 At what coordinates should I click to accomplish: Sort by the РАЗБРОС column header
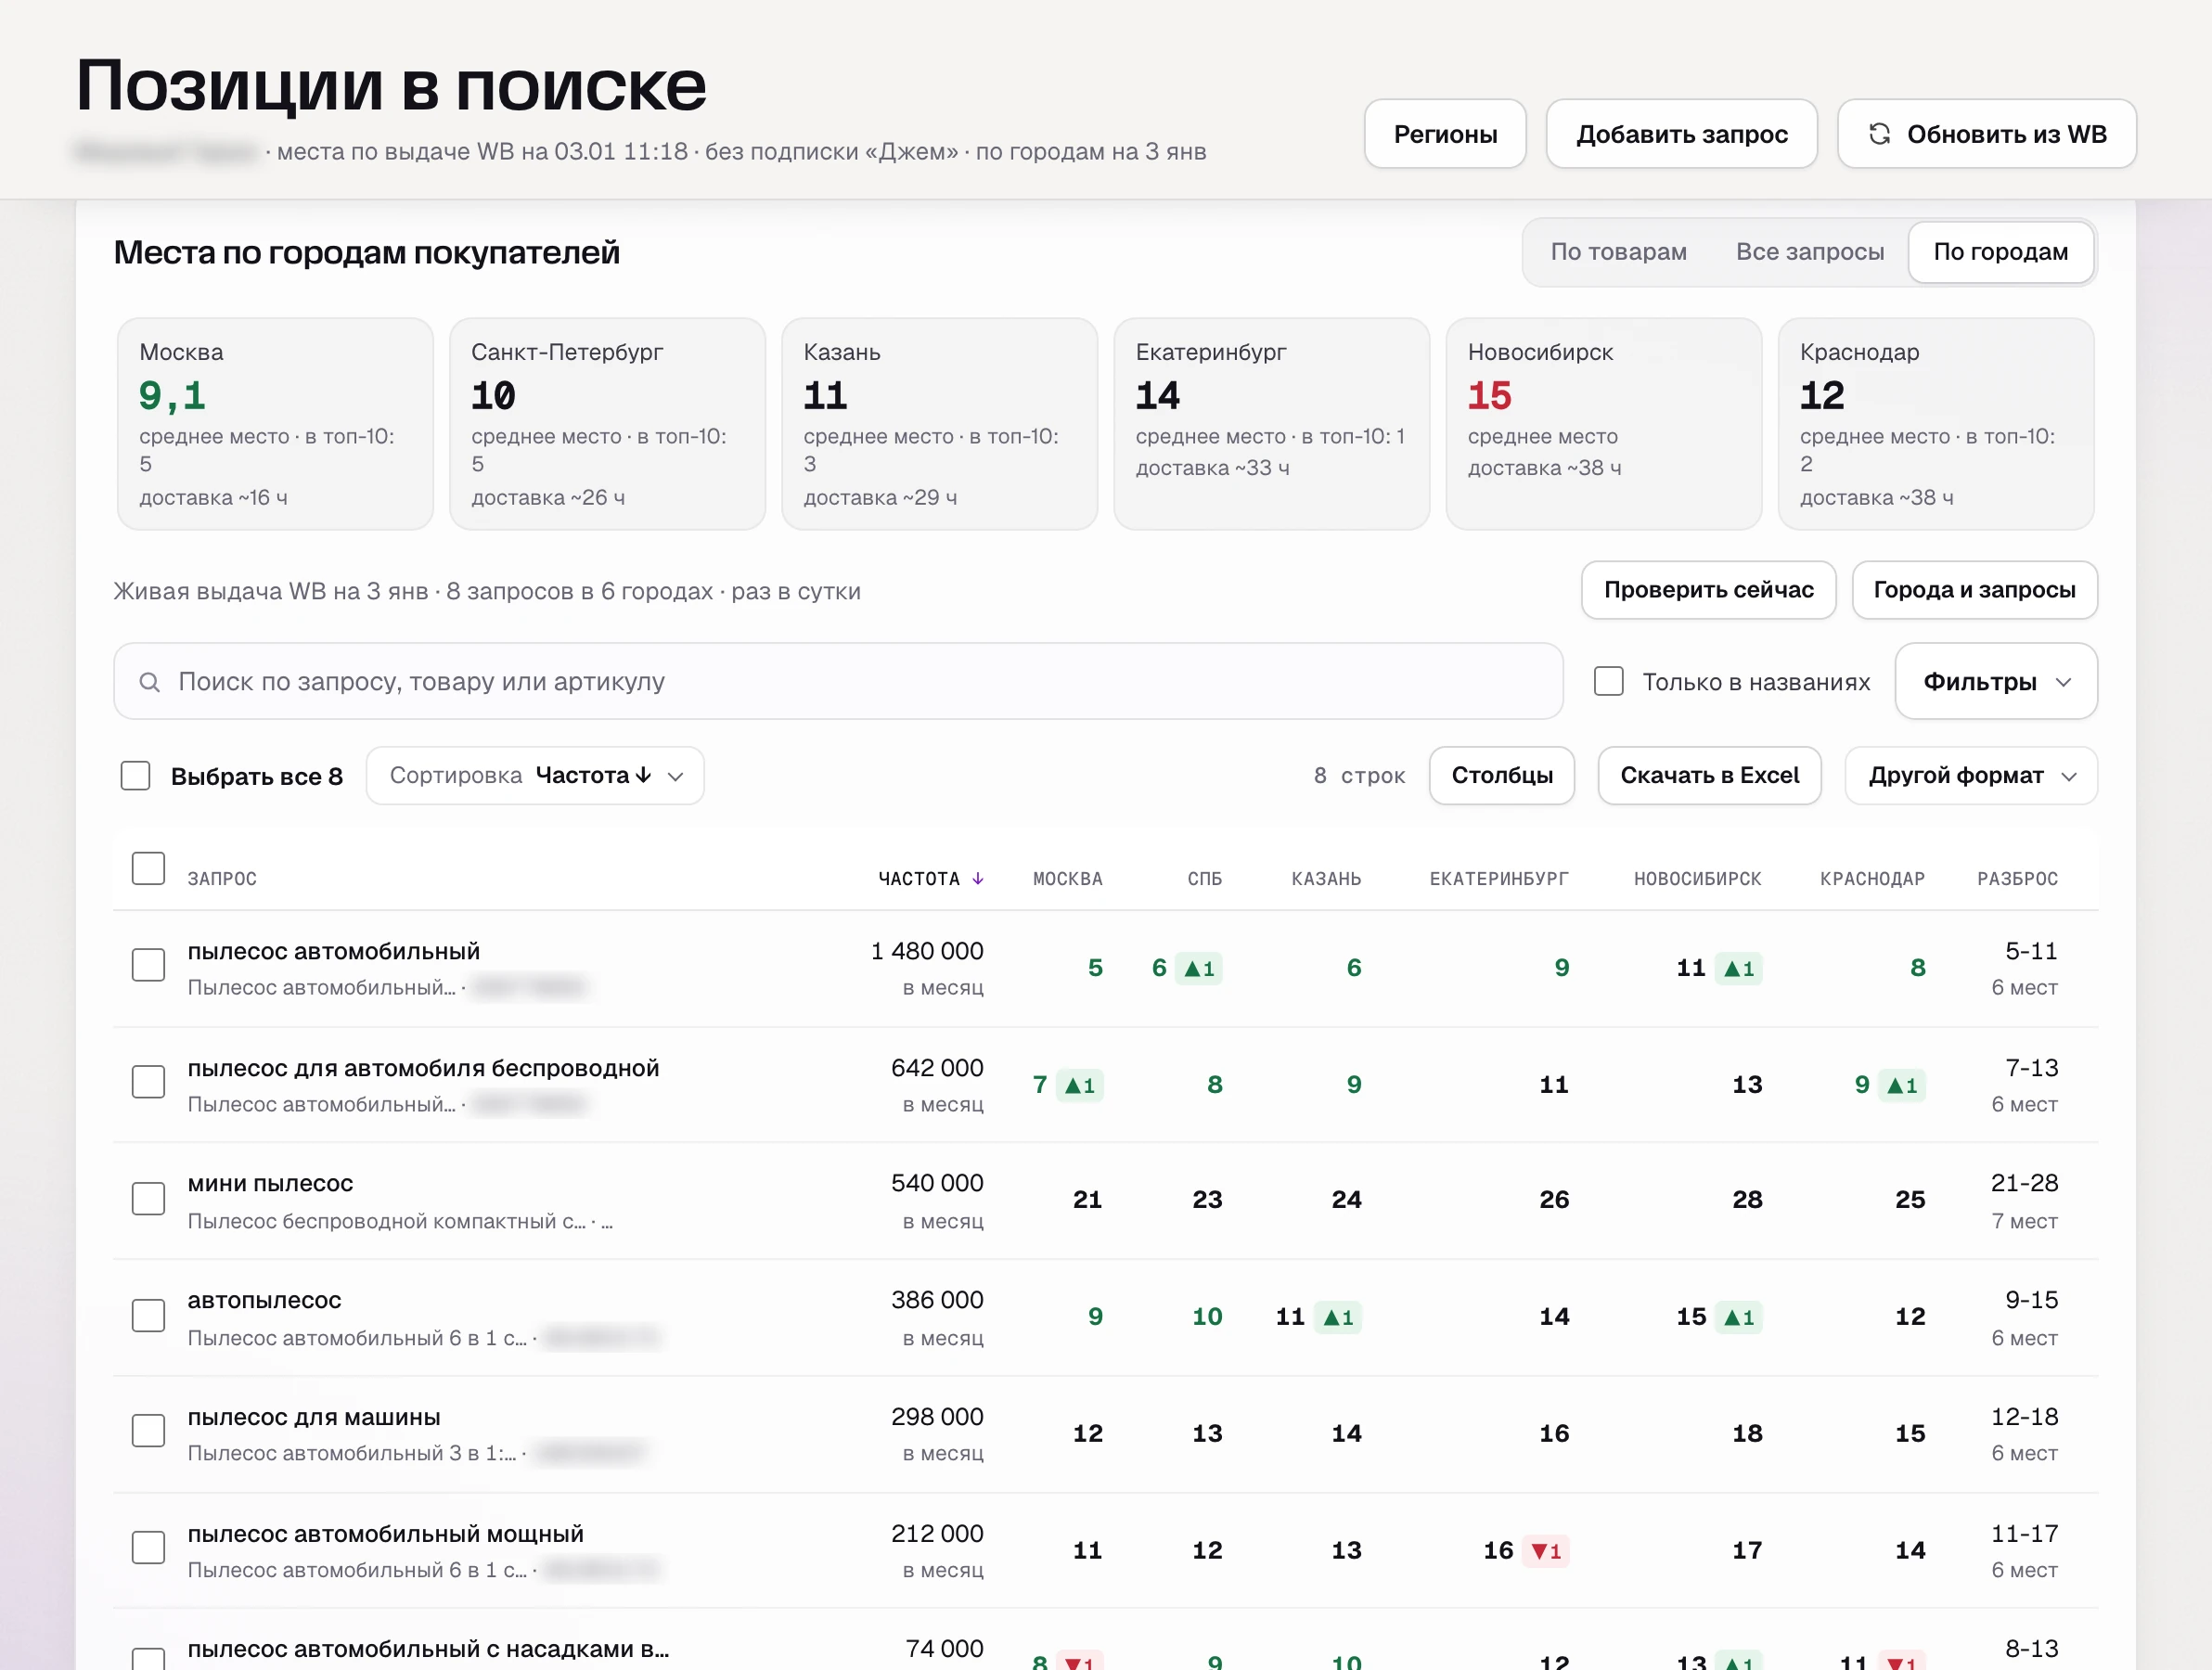(2017, 879)
